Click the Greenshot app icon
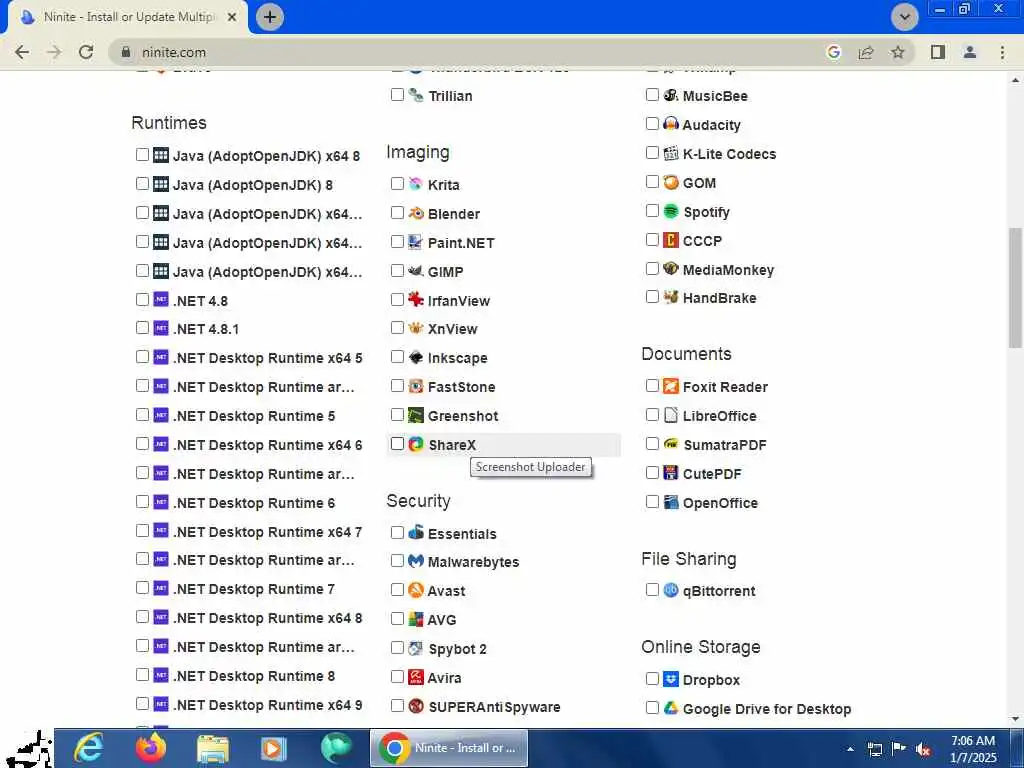 point(416,415)
